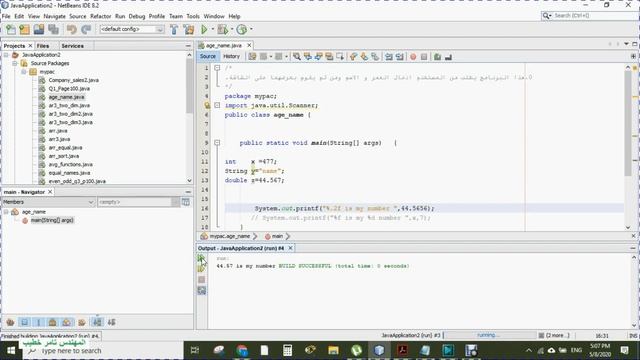This screenshot has height=360, width=640.
Task: Click the Output panel settings icon
Action: pos(202,290)
